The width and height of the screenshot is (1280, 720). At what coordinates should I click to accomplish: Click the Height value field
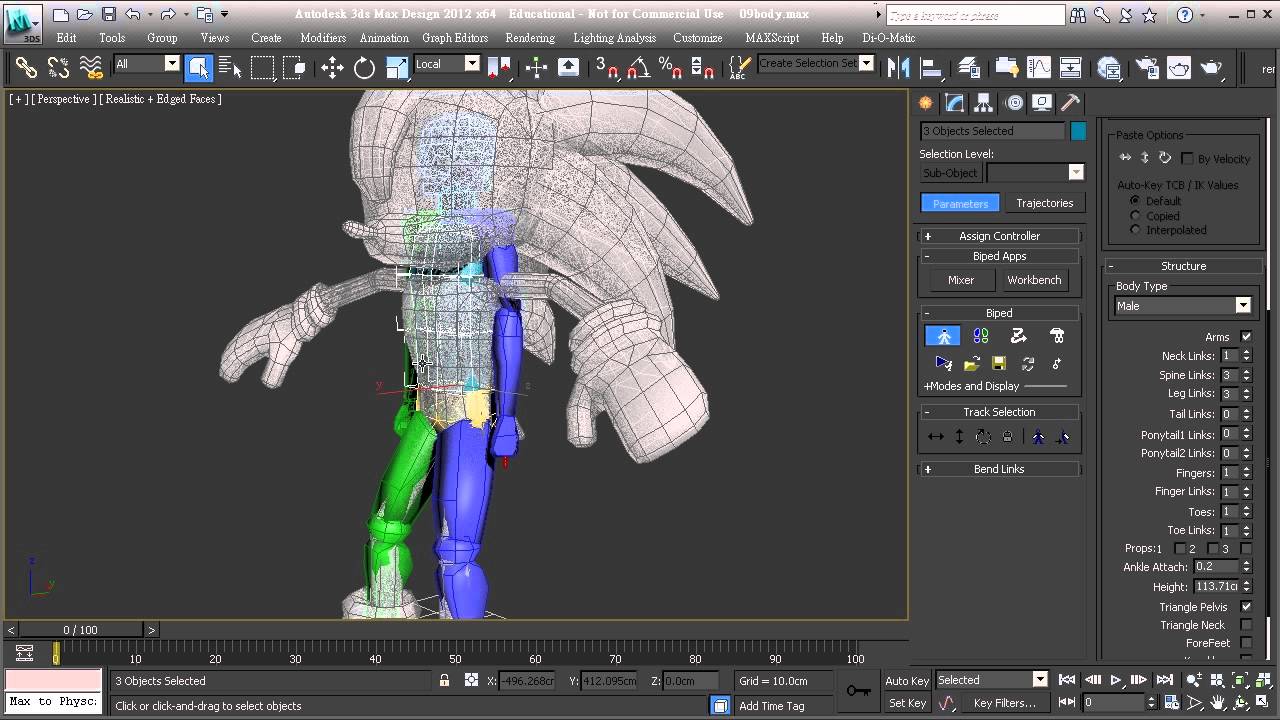pos(1216,587)
